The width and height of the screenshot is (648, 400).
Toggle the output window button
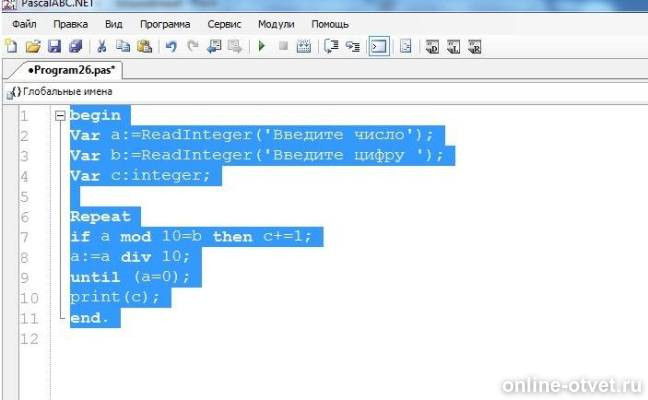pos(379,46)
